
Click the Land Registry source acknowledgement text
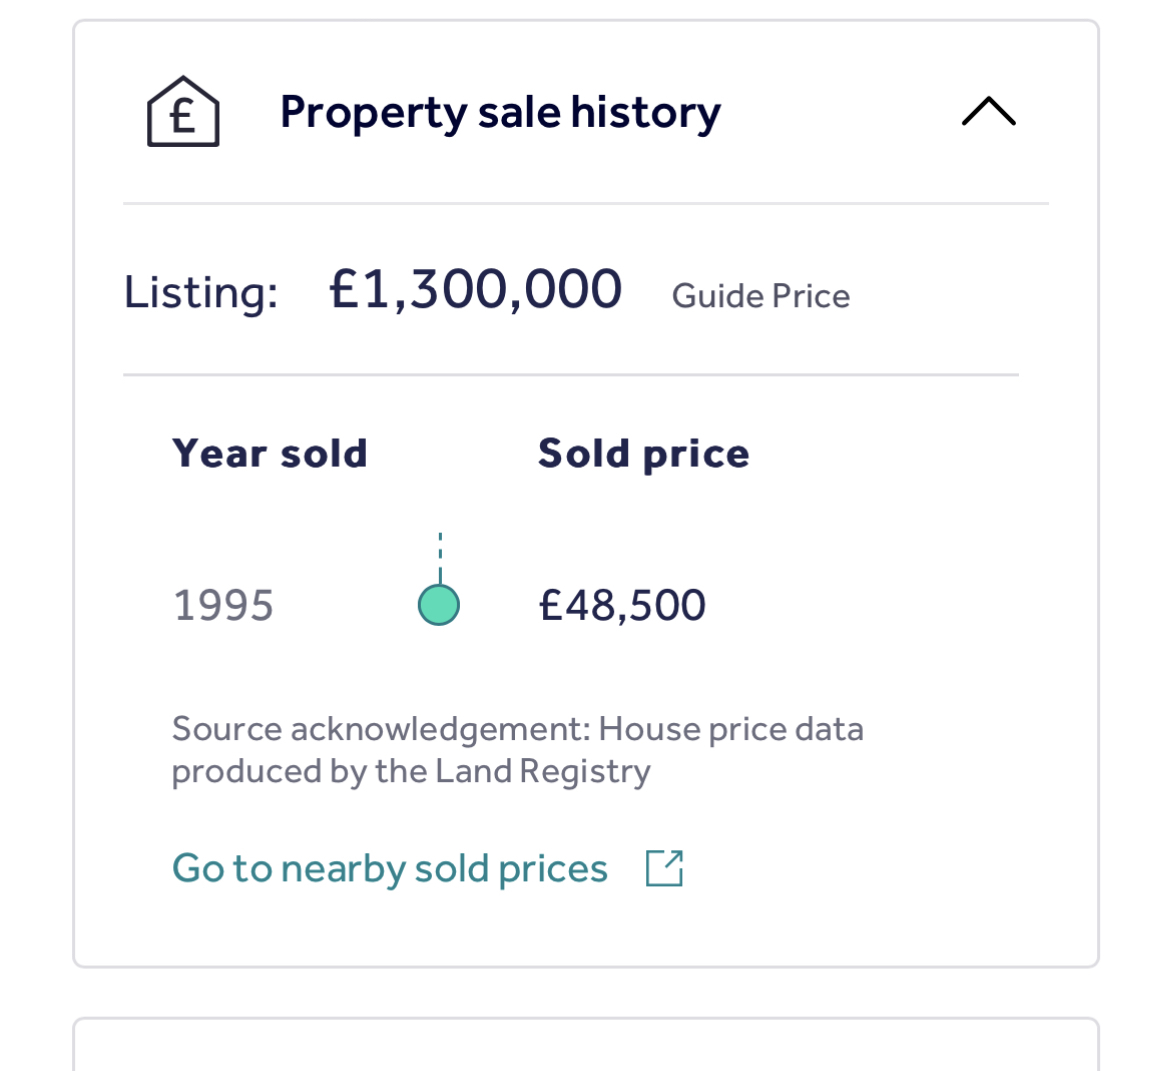tap(518, 750)
